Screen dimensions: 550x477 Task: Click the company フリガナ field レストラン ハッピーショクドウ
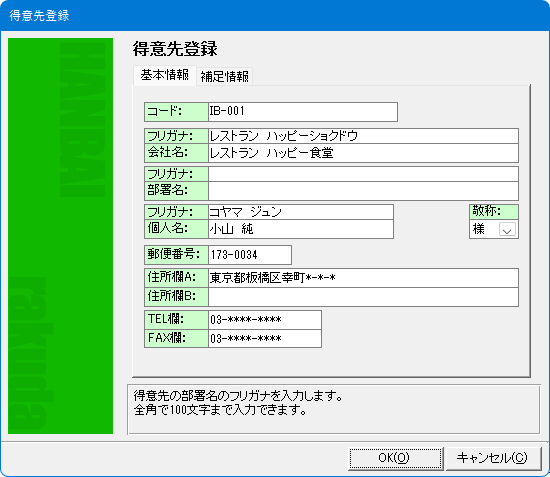(363, 136)
